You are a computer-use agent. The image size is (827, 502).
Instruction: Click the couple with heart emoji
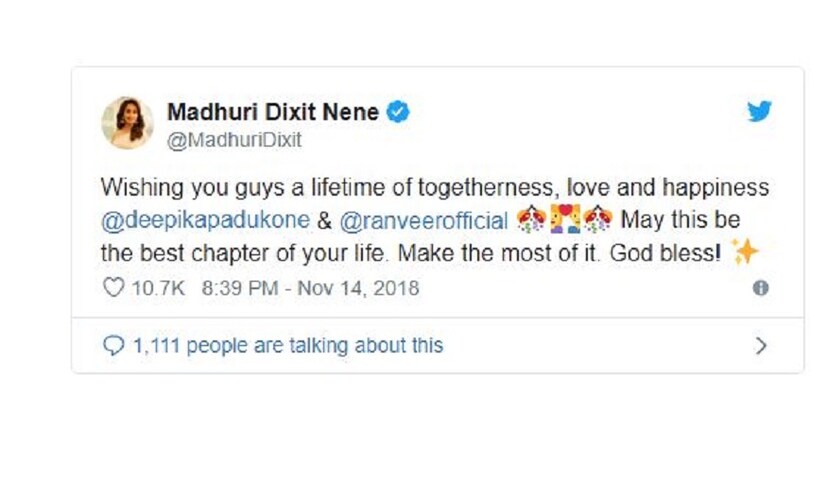567,219
